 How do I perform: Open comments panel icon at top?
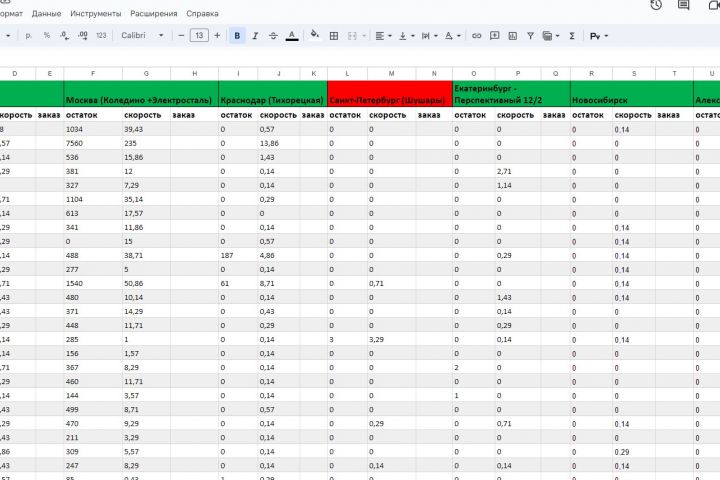(x=683, y=5)
